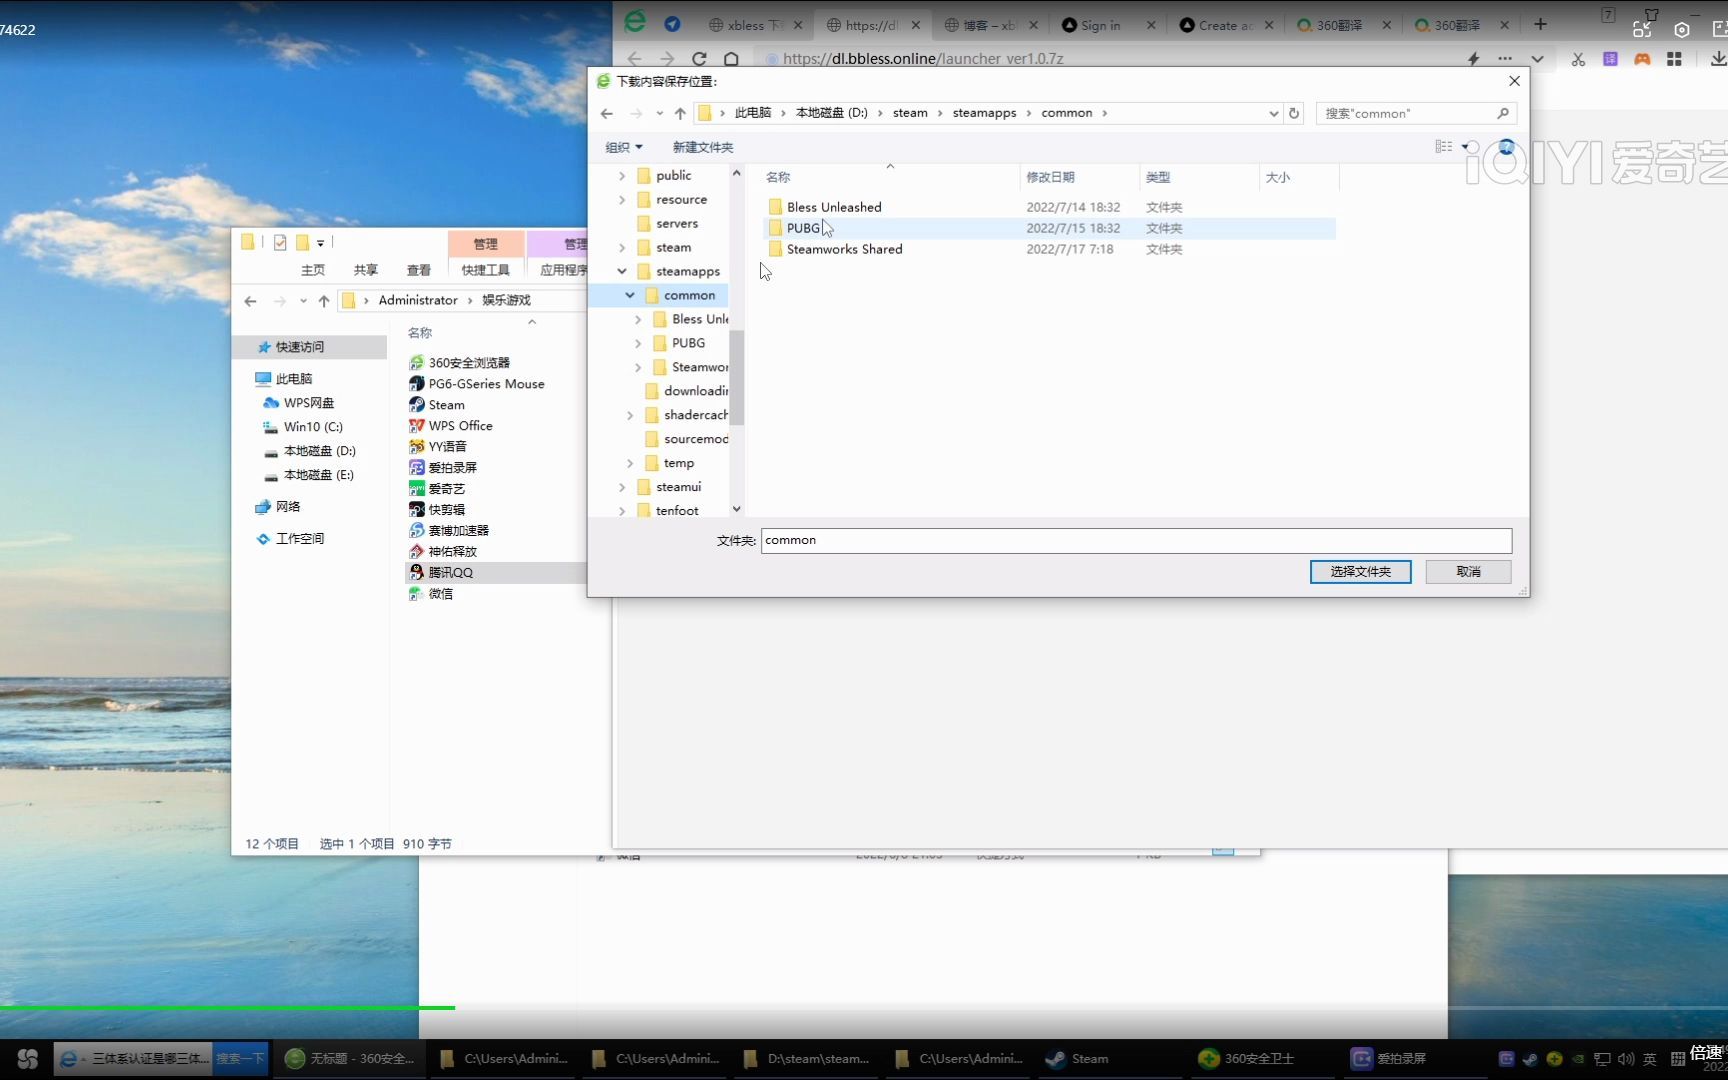Go up one level in Explorer window
The height and width of the screenshot is (1080, 1728).
click(324, 300)
